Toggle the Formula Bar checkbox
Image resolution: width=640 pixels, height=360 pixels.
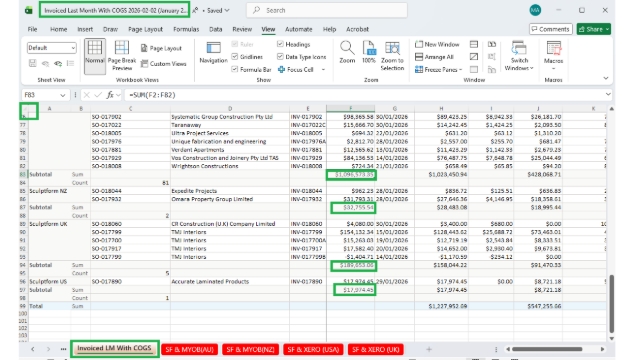coord(235,69)
